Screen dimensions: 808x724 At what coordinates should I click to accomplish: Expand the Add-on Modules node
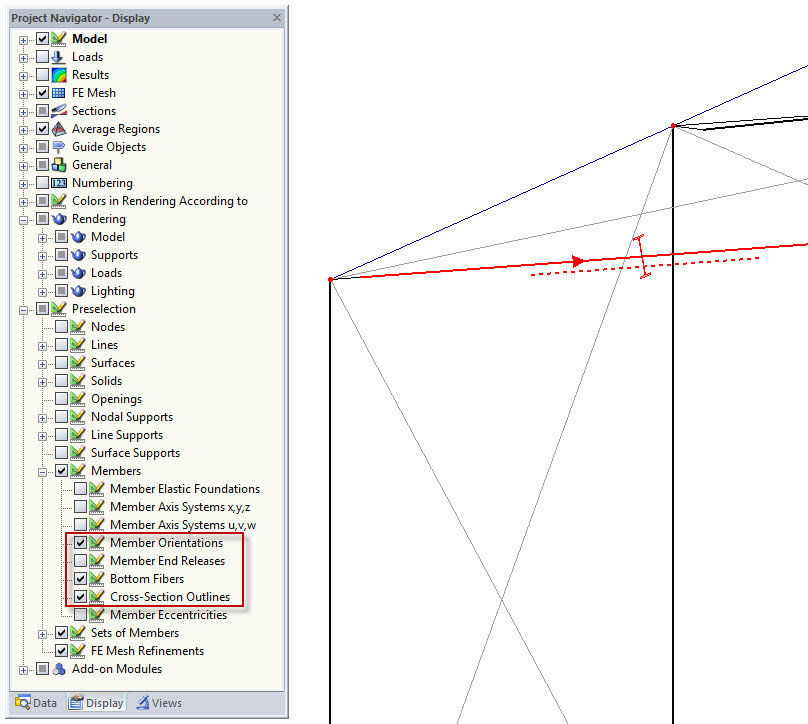click(x=23, y=670)
